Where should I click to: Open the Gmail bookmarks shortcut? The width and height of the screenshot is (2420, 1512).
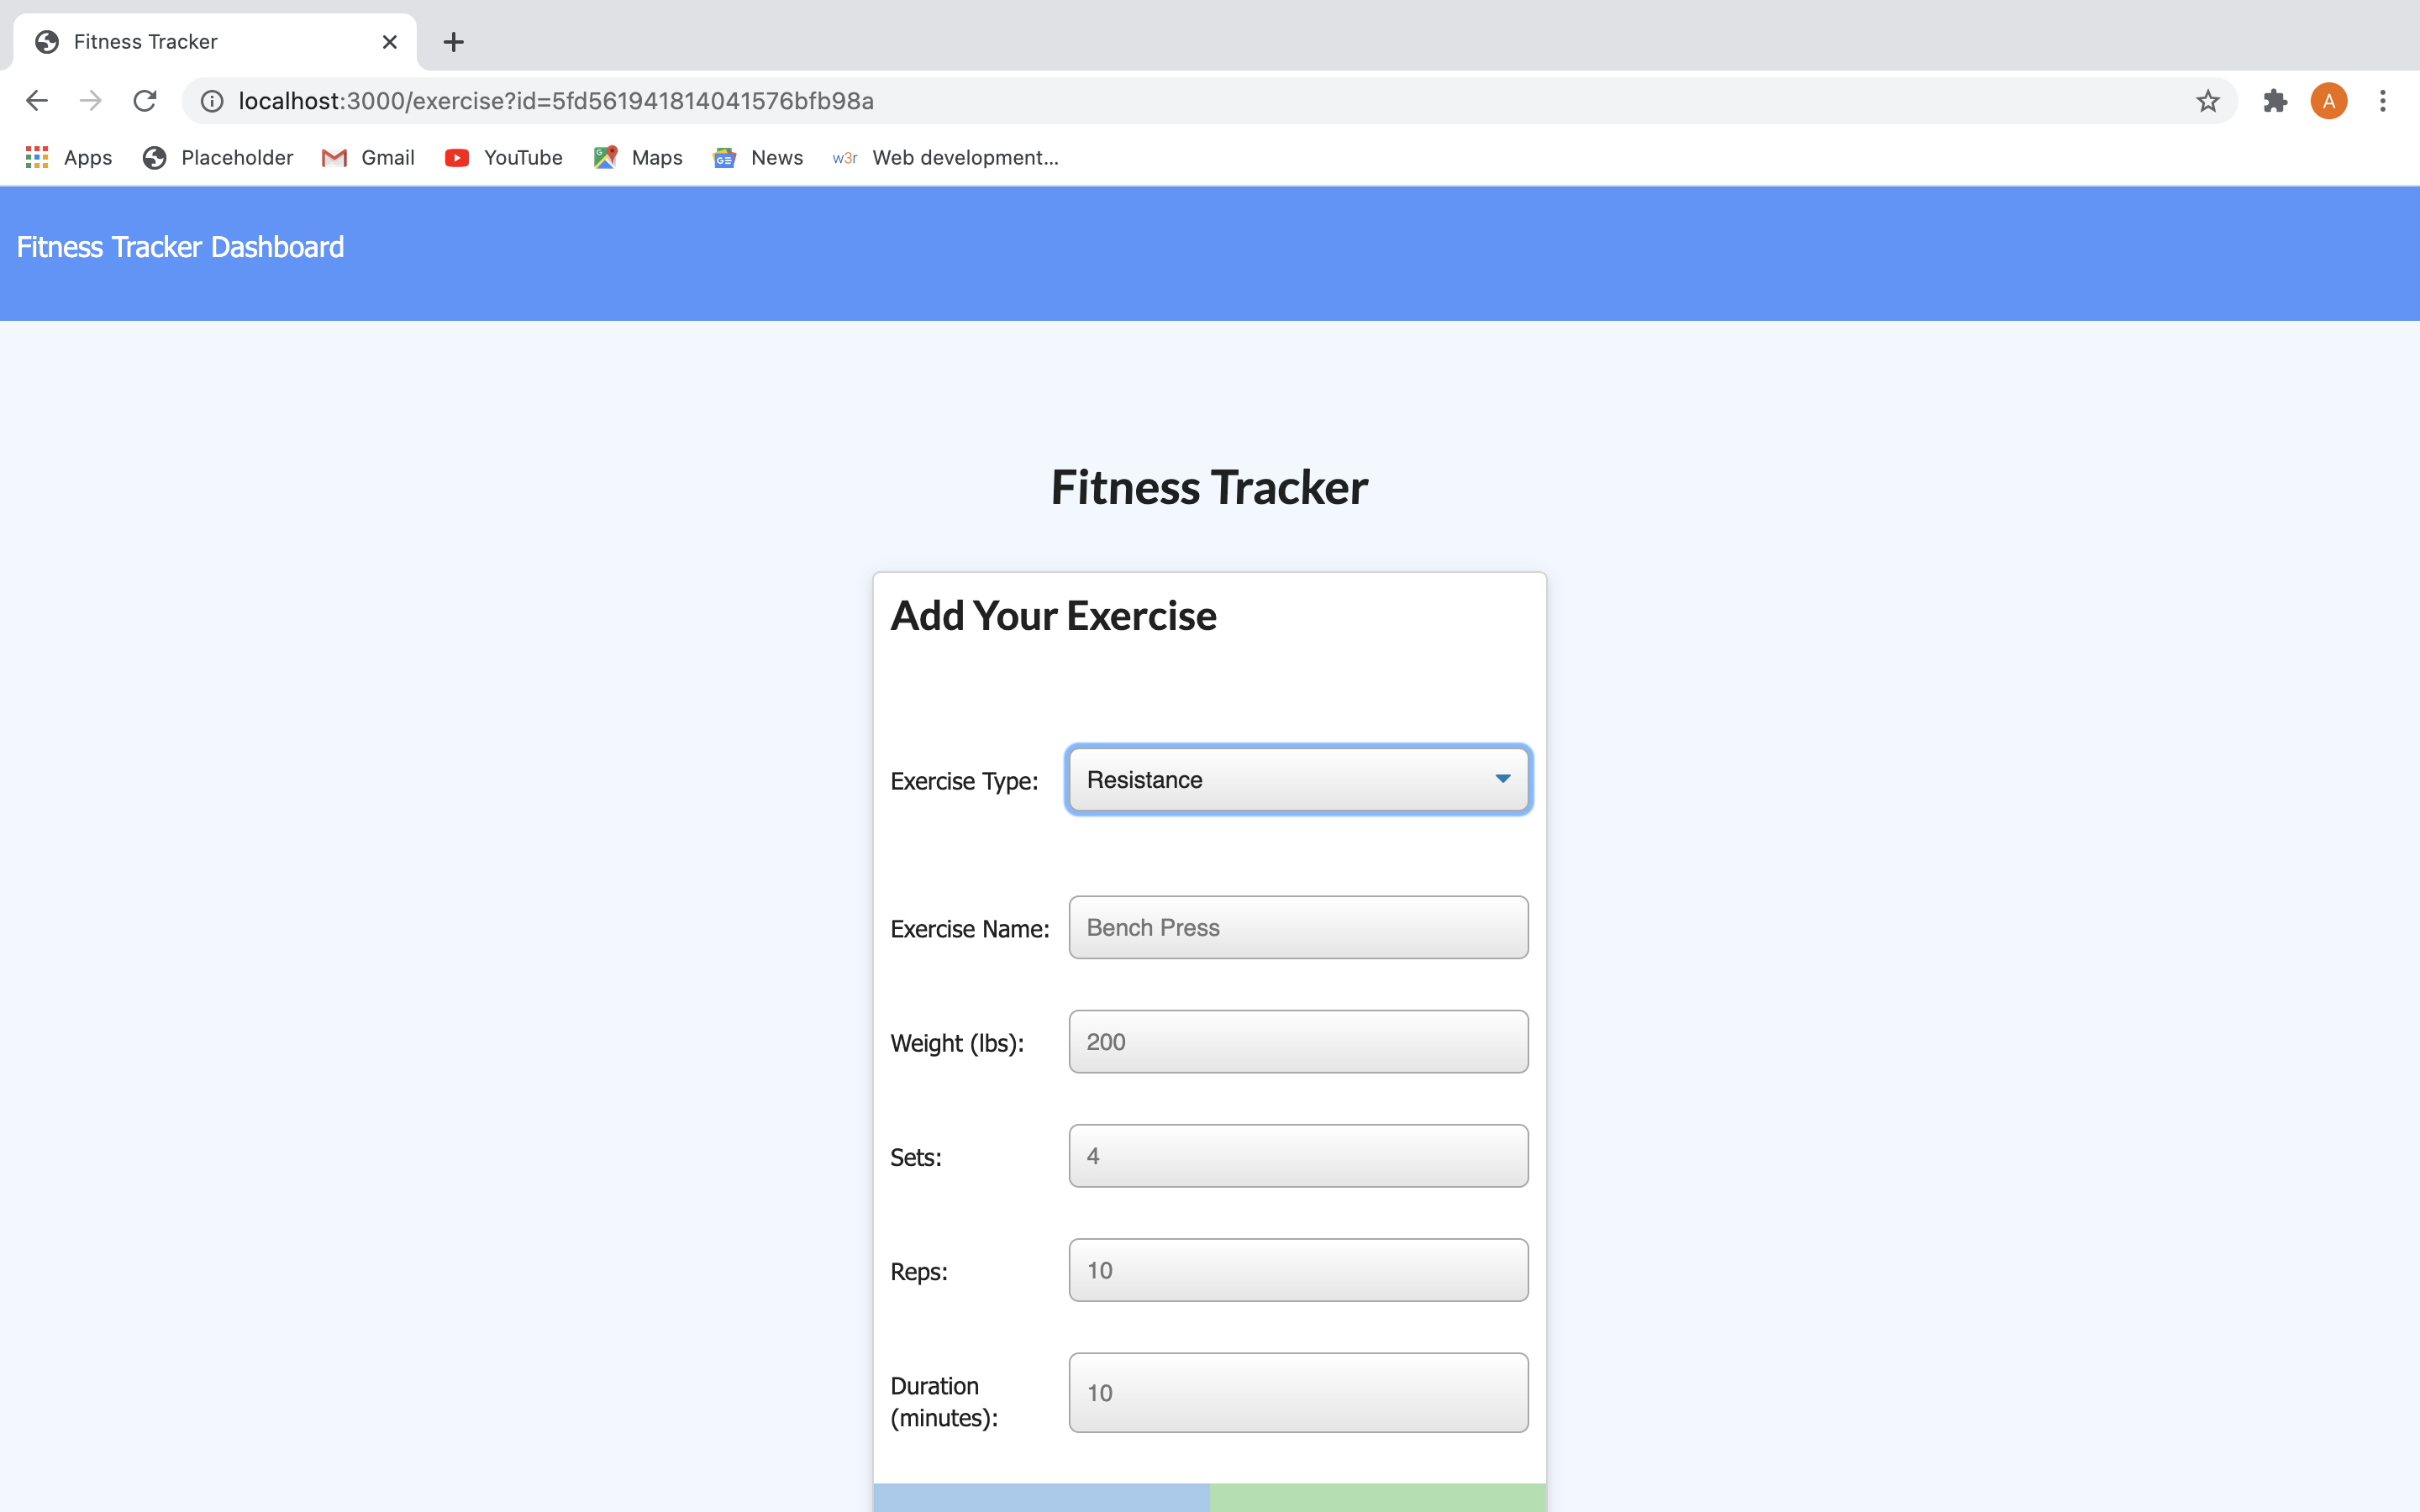[x=364, y=157]
